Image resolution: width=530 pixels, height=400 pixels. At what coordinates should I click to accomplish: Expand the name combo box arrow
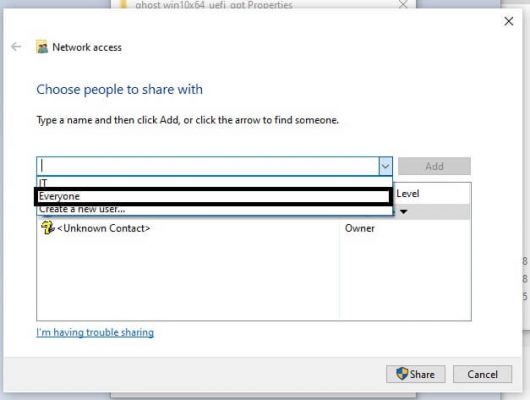385,166
